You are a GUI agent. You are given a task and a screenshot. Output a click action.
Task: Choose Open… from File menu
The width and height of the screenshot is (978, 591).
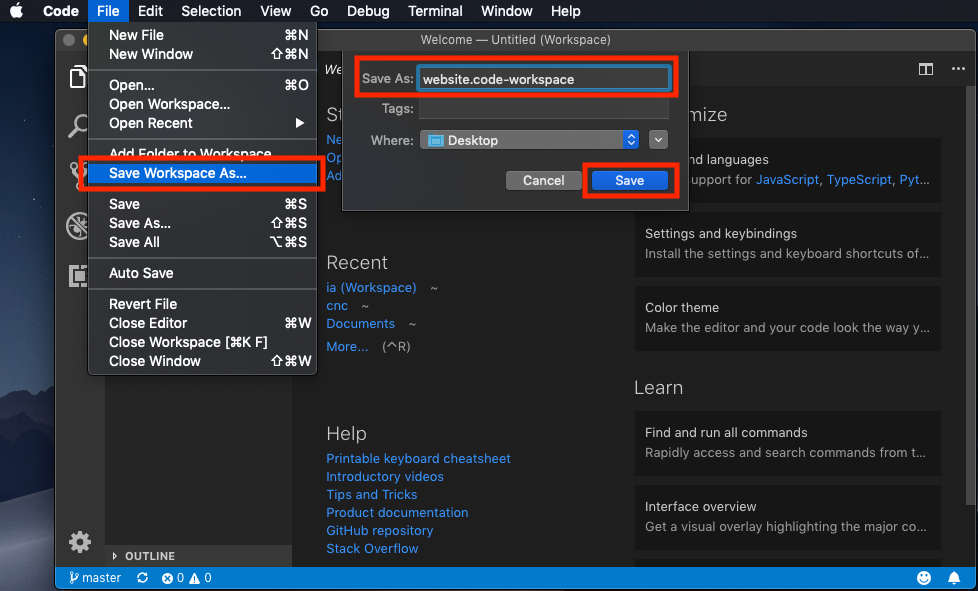click(203, 85)
